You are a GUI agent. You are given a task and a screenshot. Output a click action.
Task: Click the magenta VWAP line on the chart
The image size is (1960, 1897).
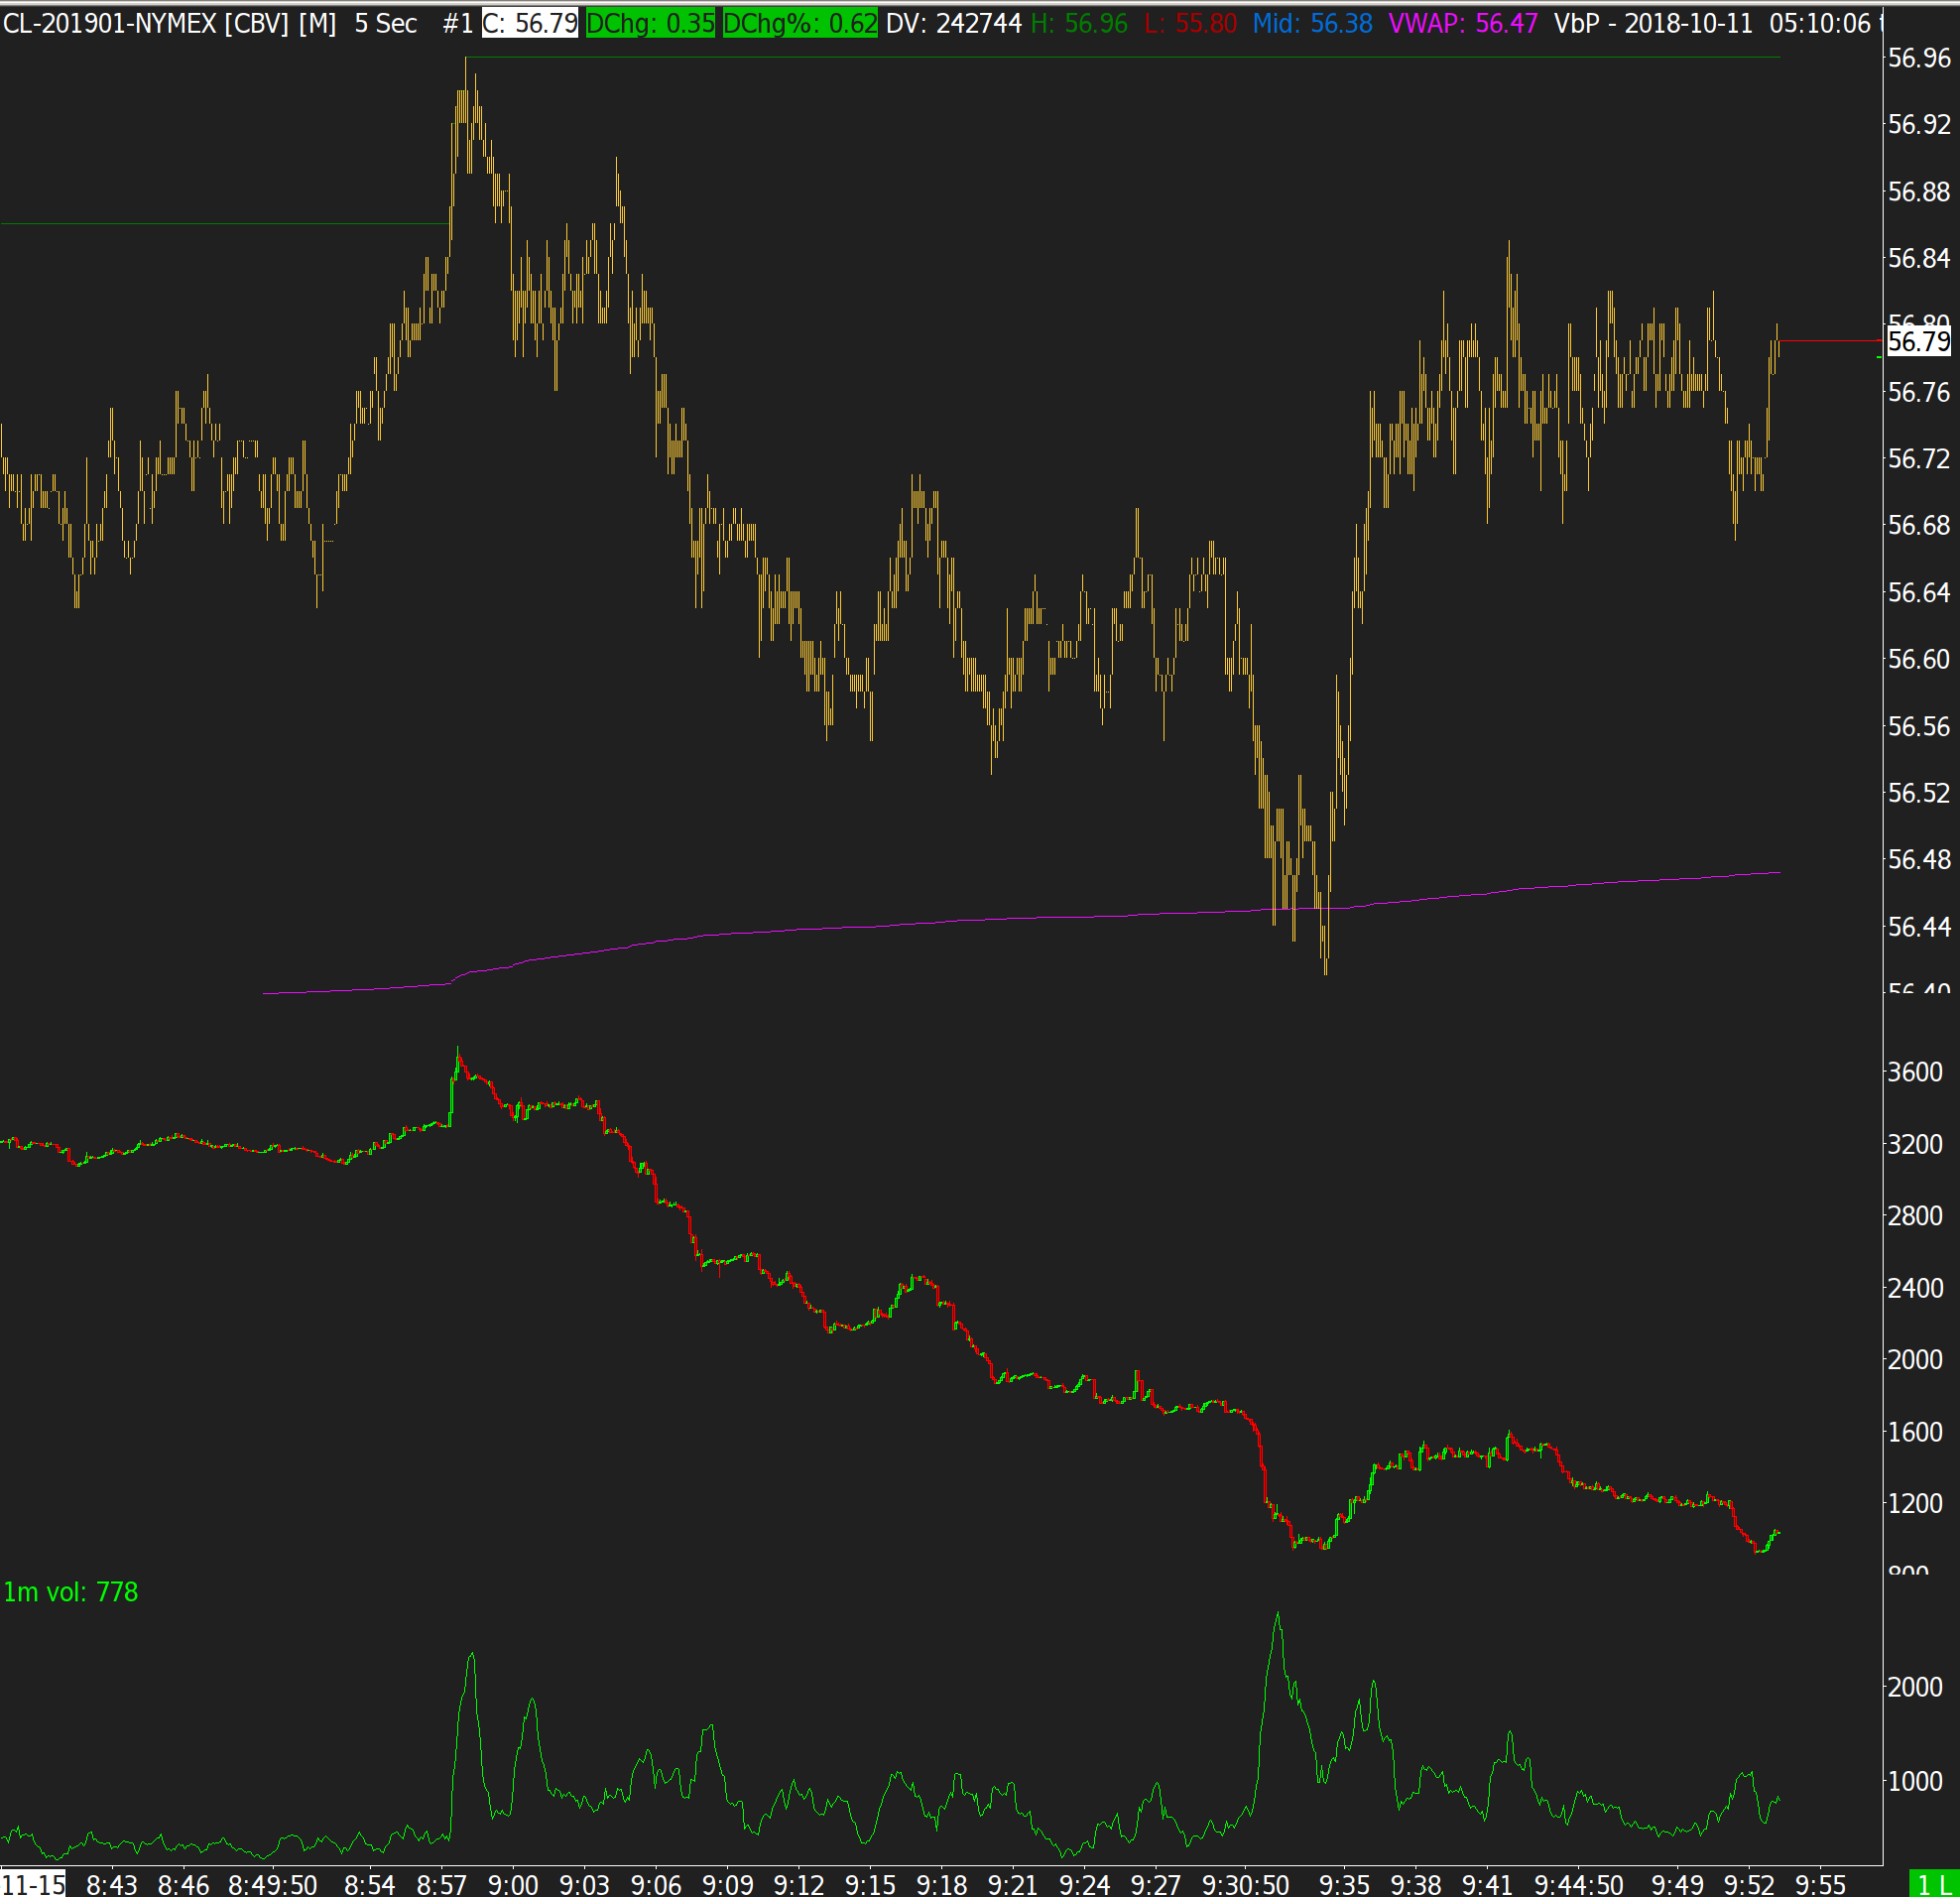pos(1000,919)
